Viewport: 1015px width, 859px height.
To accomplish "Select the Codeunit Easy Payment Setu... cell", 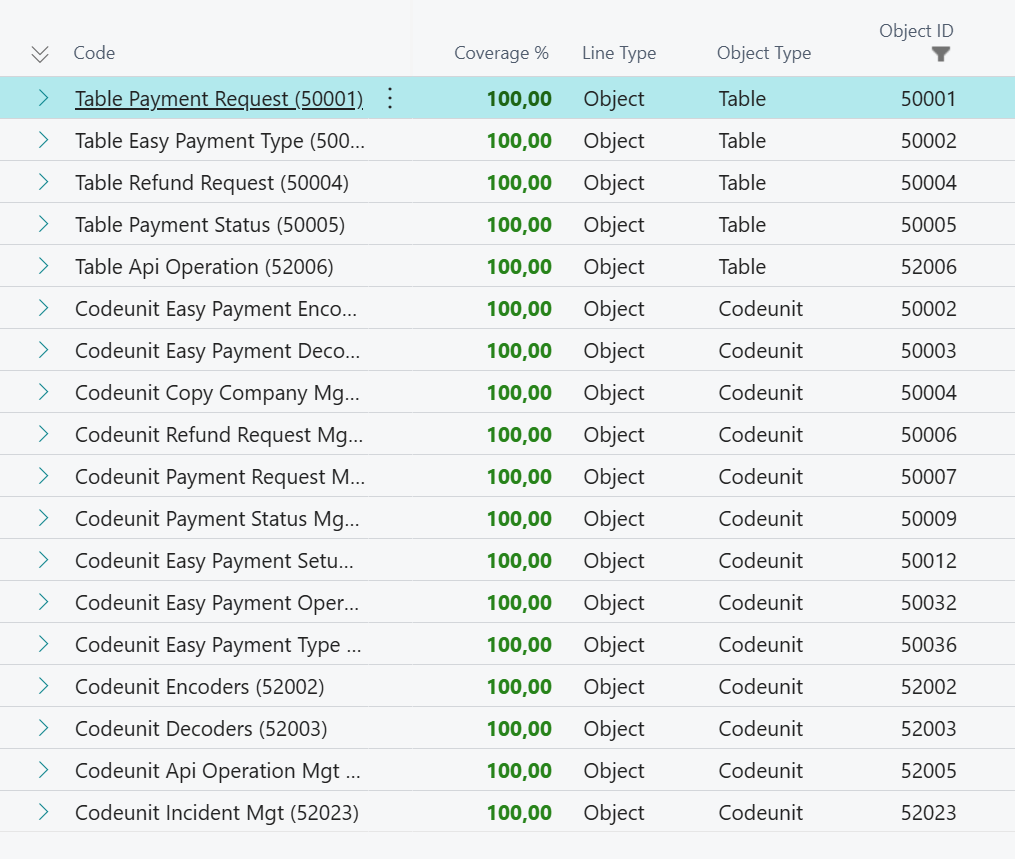I will (214, 561).
